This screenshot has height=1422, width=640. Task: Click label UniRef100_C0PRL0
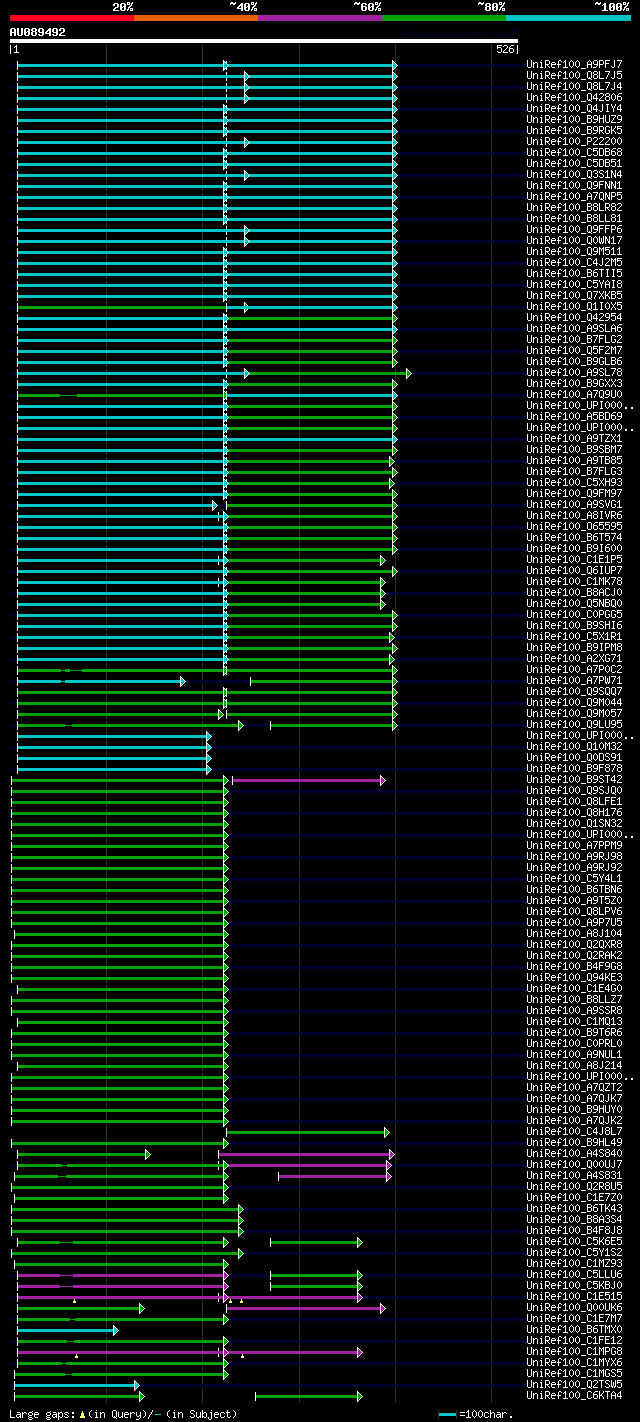click(575, 1044)
